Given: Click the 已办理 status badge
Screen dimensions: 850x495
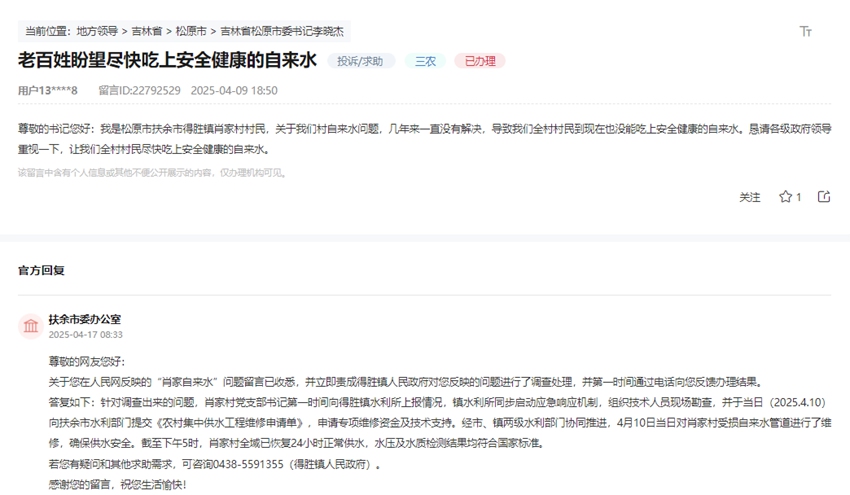Looking at the screenshot, I should pos(480,61).
